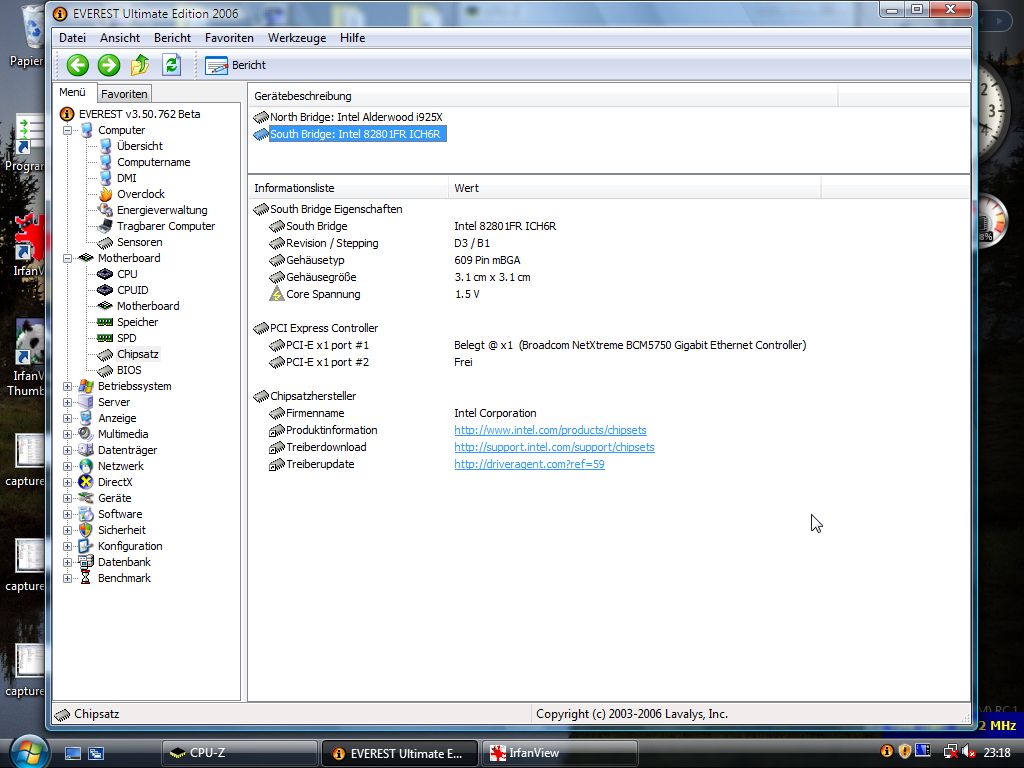Open the Windows Start orb
The image size is (1024, 768).
coord(29,752)
